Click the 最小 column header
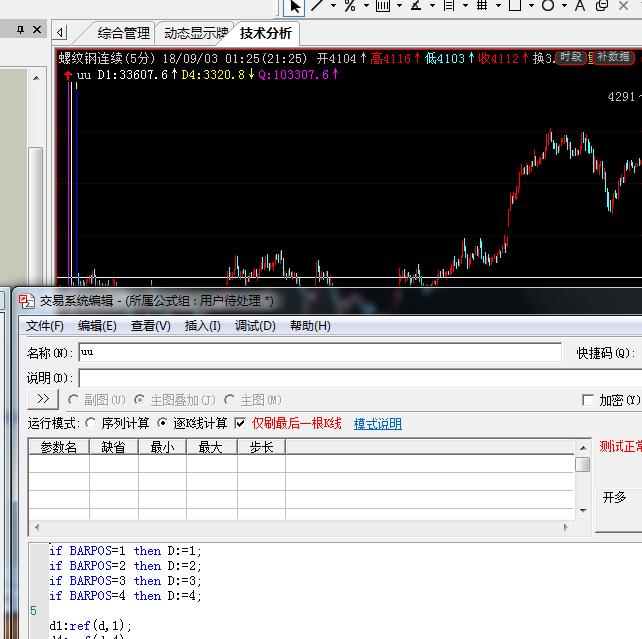 (x=162, y=447)
